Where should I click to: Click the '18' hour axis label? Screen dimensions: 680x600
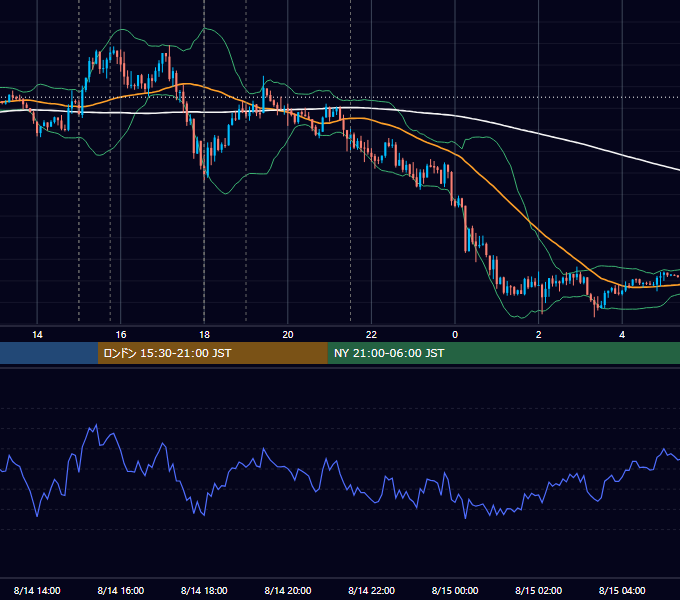pos(204,335)
